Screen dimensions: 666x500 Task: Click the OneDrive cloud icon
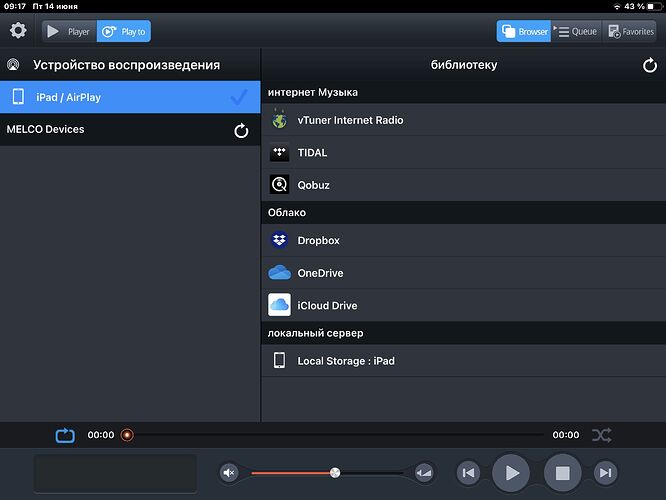(279, 272)
